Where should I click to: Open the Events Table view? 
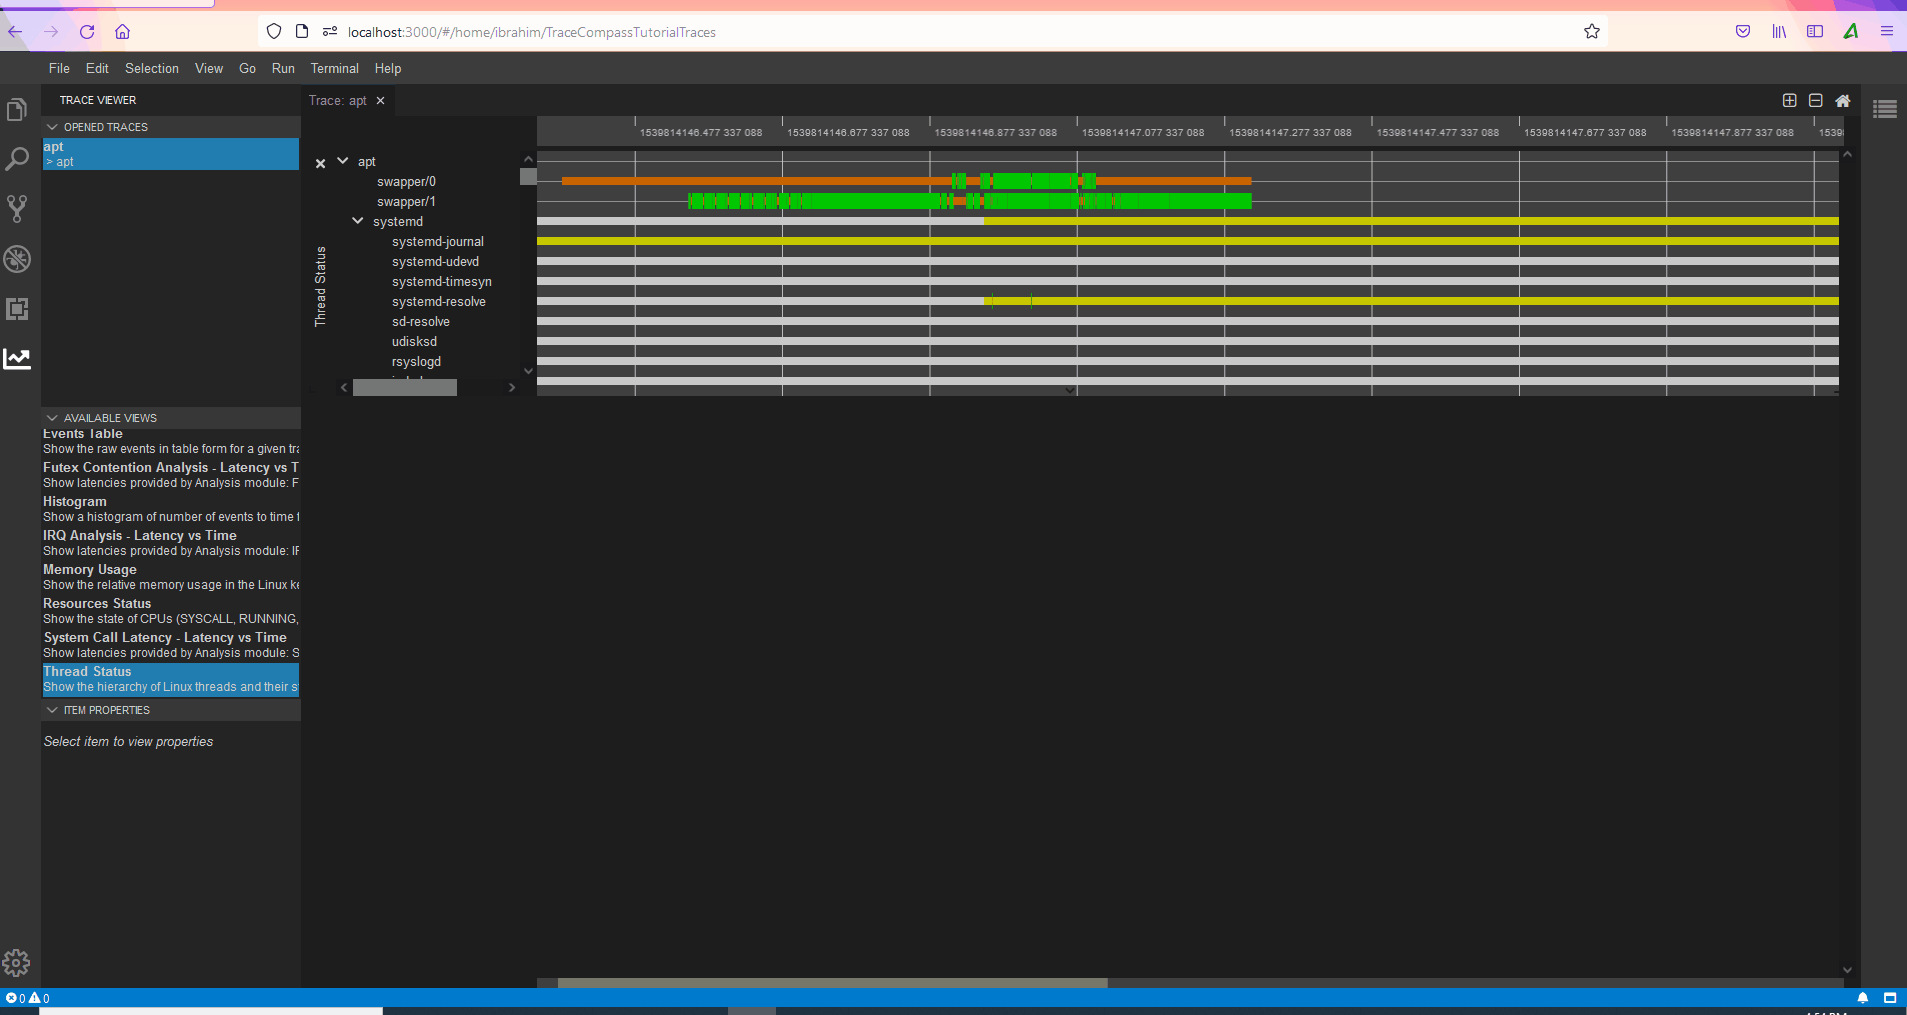pos(170,441)
